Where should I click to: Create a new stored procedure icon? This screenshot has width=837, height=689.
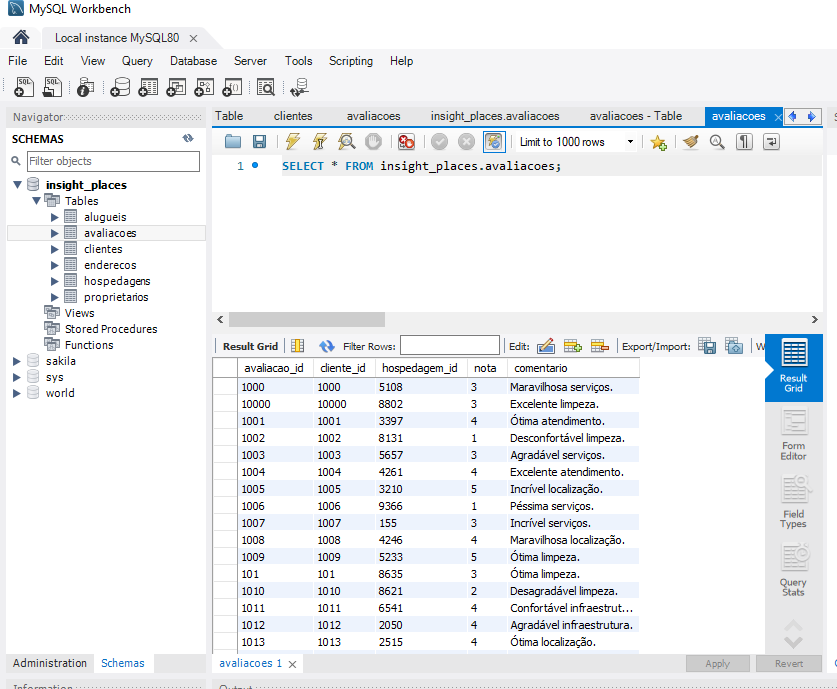click(x=204, y=87)
